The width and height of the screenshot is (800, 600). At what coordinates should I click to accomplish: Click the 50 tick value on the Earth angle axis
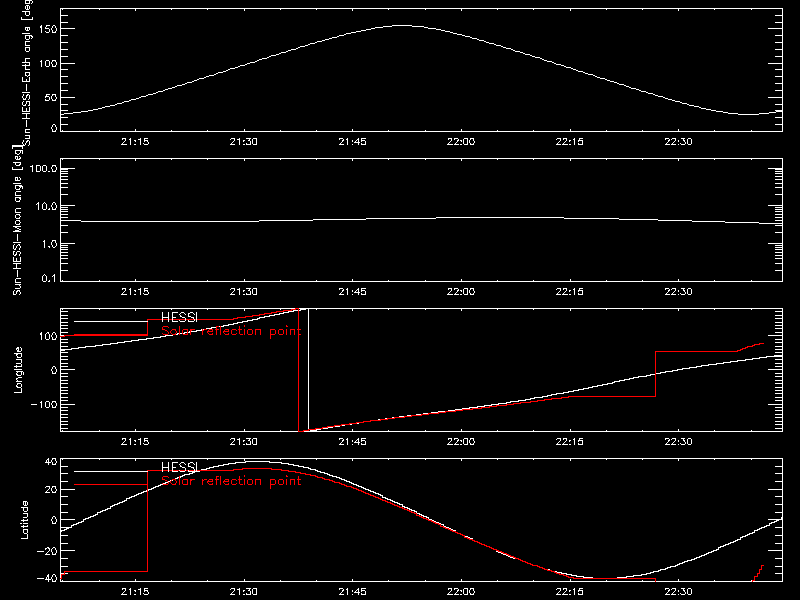click(51, 97)
